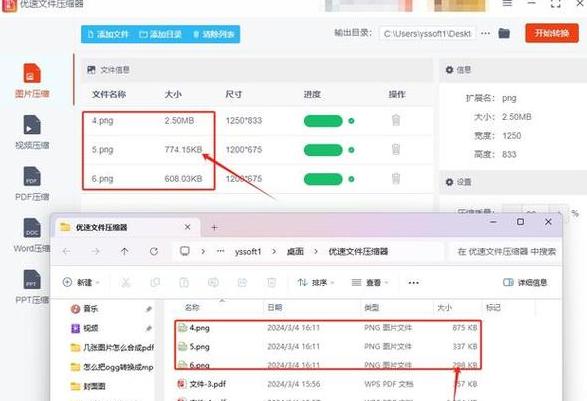
Task: Click the orange 开始转换 start button
Action: [x=552, y=33]
